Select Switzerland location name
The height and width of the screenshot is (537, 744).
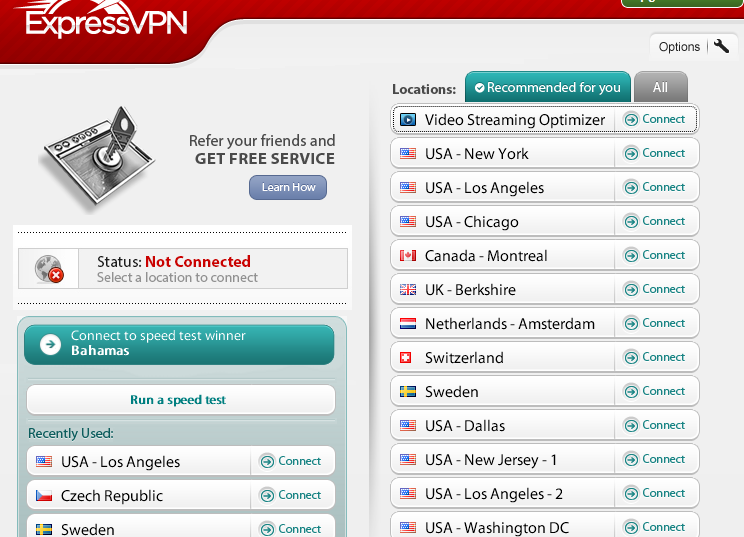click(464, 358)
